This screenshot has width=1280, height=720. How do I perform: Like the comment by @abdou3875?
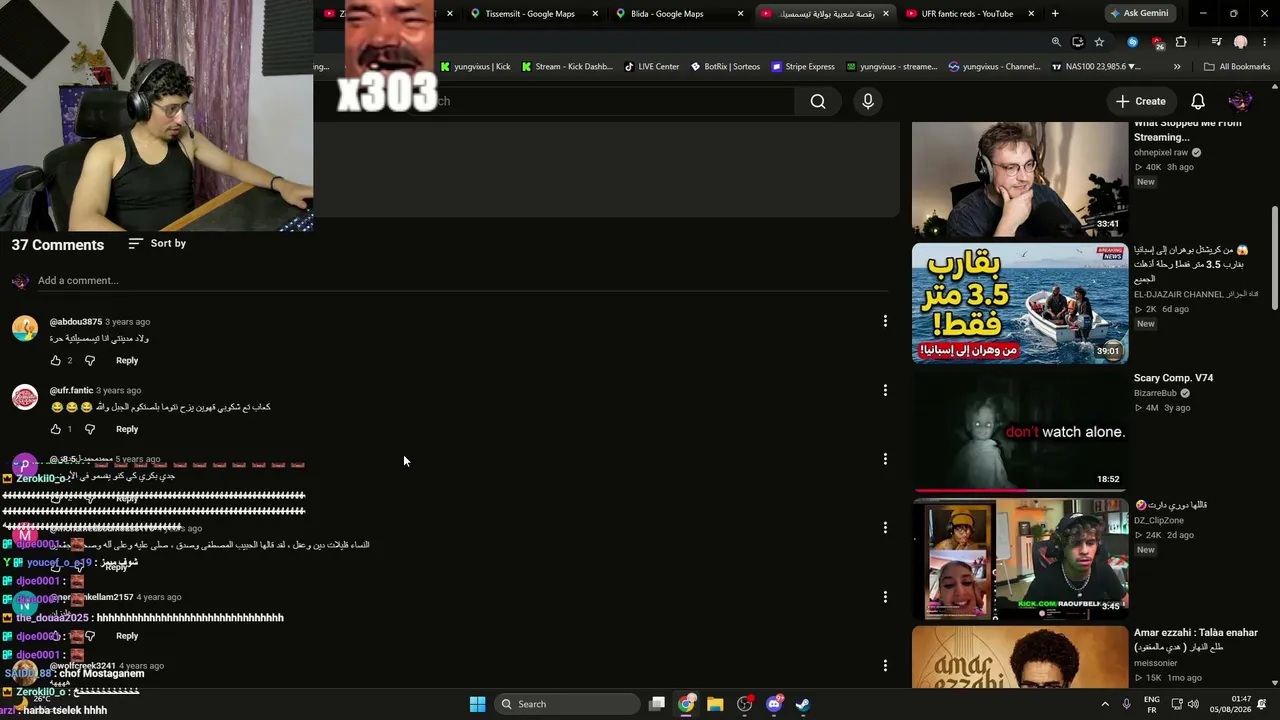[56, 360]
